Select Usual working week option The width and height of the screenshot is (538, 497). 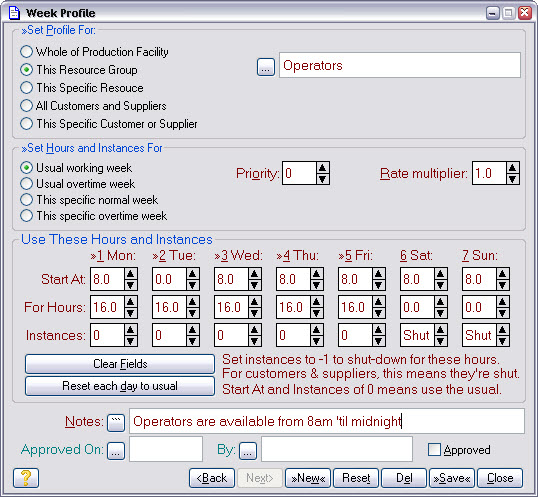76,168
